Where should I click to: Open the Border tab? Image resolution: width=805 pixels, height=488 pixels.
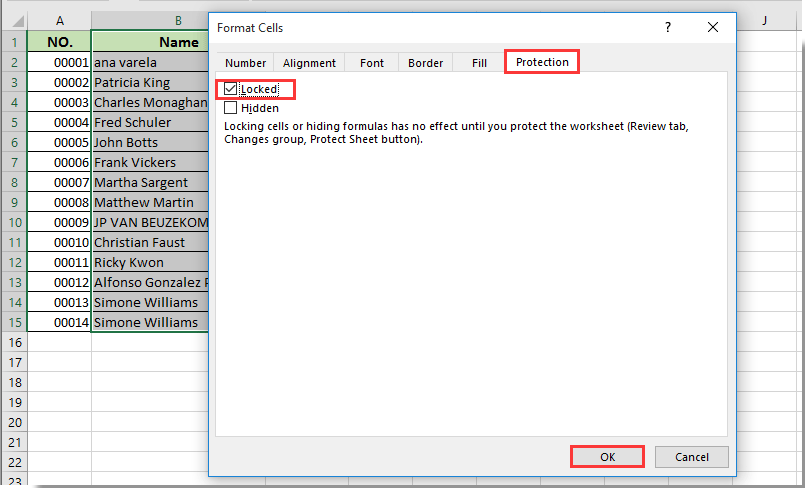click(425, 63)
